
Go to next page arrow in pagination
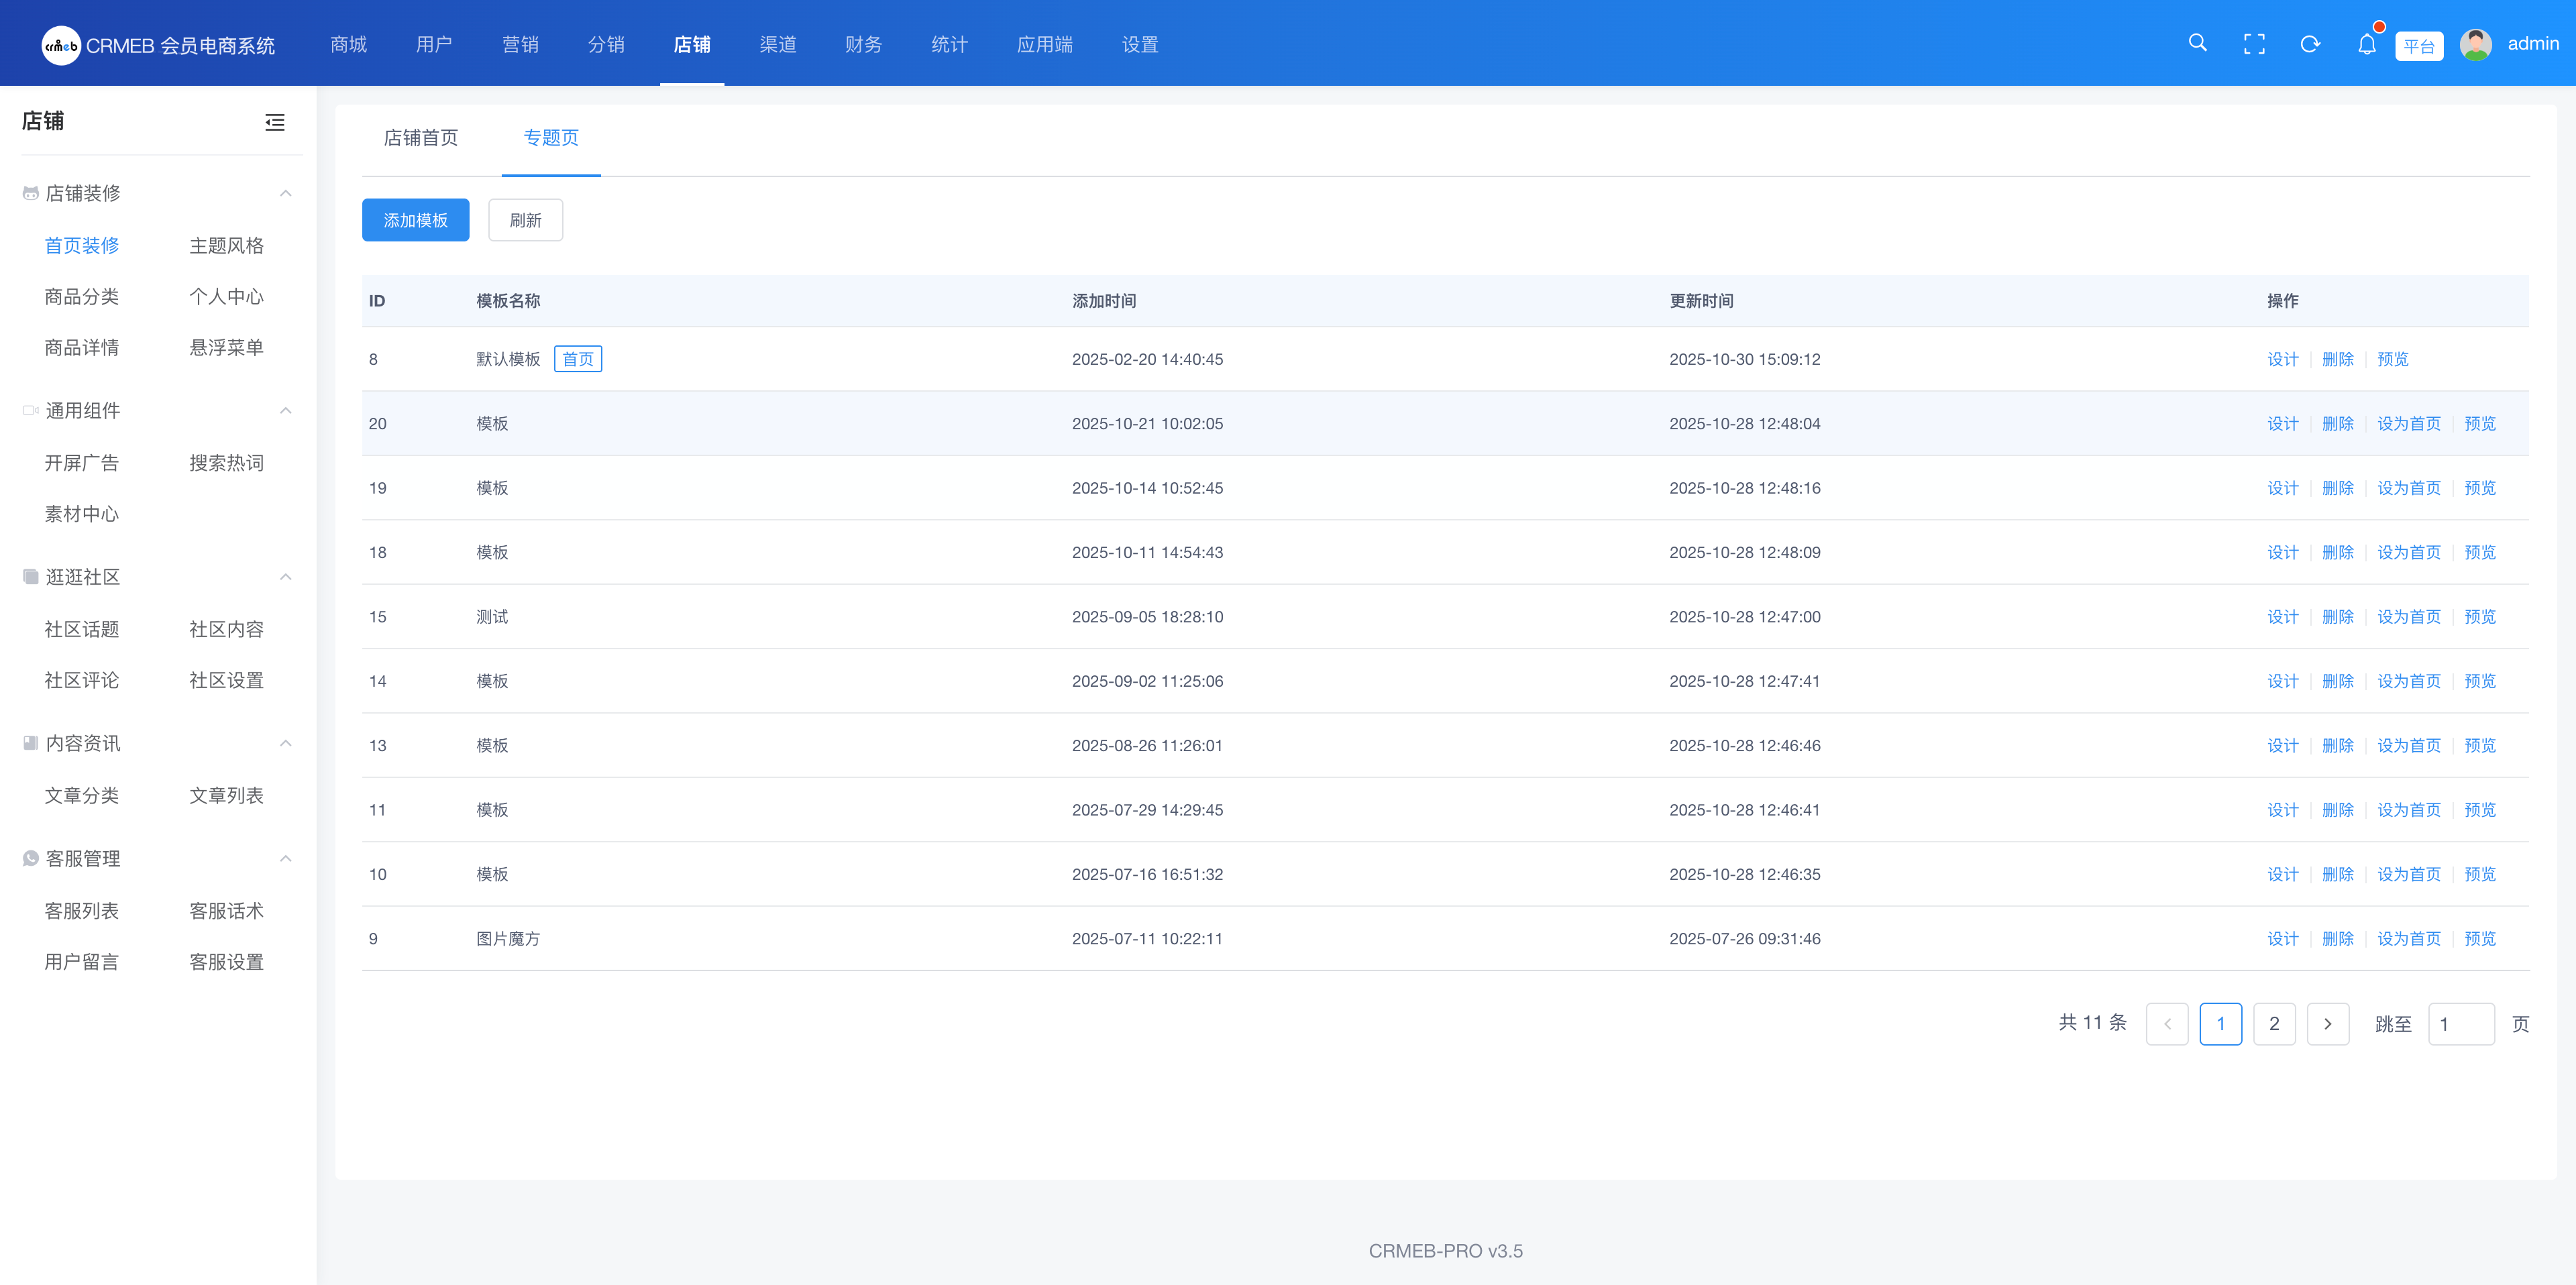(x=2327, y=1024)
